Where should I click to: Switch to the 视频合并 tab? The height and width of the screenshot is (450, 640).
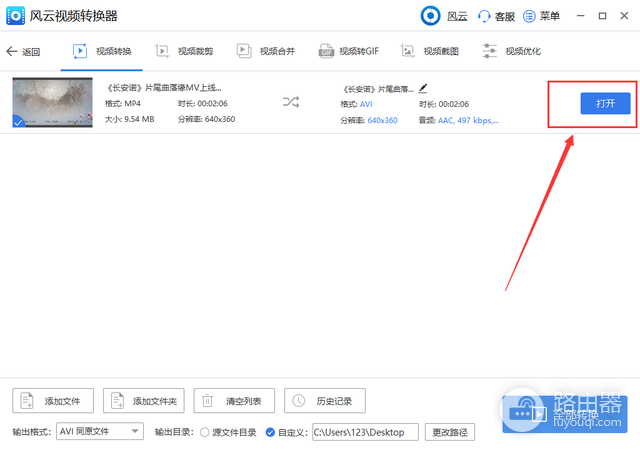266,51
